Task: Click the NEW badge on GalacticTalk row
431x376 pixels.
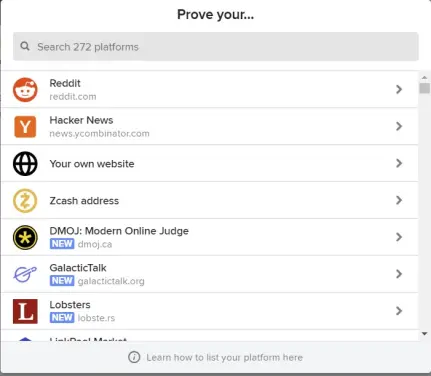Action: [62, 281]
